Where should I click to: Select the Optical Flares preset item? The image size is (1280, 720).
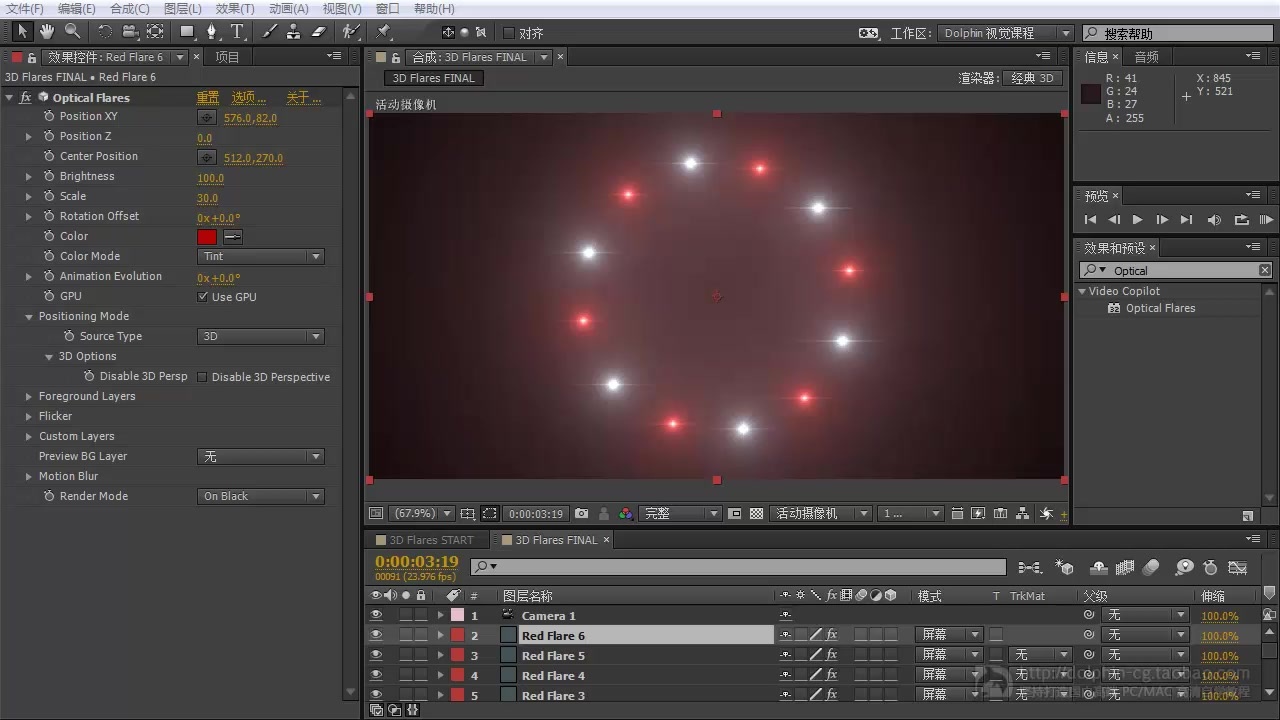[1160, 308]
